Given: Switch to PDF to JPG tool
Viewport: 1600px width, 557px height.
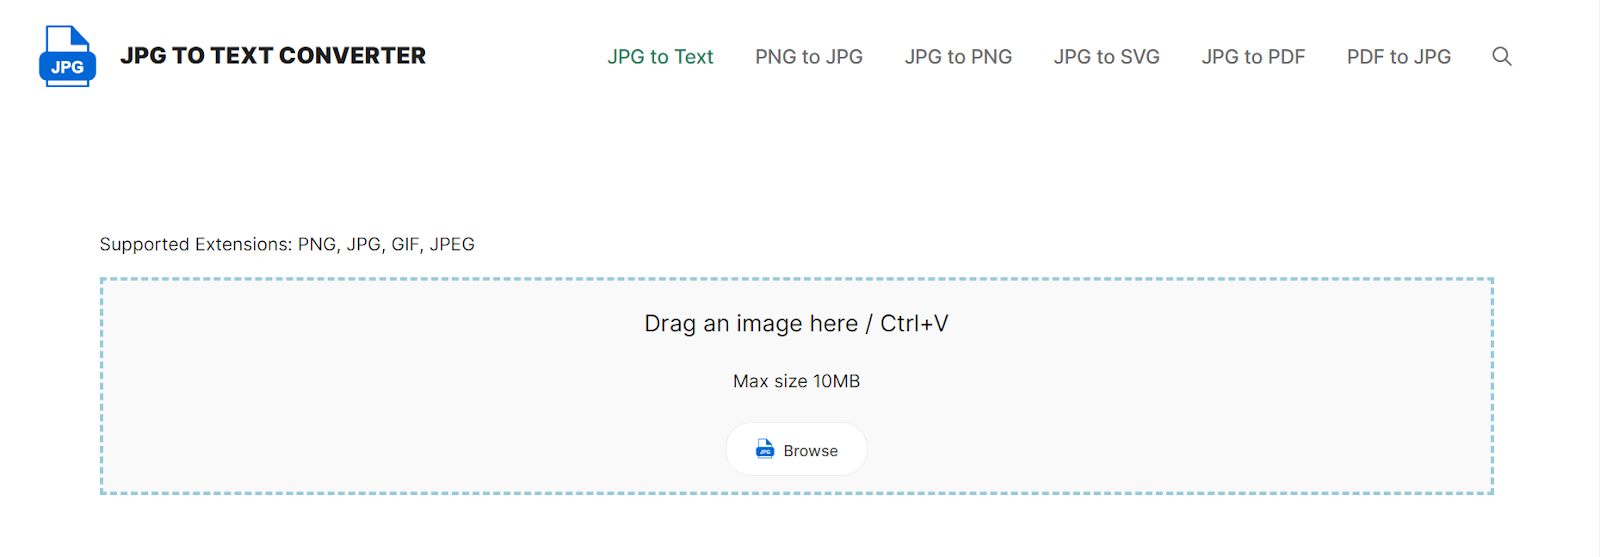Looking at the screenshot, I should pyautogui.click(x=1398, y=57).
